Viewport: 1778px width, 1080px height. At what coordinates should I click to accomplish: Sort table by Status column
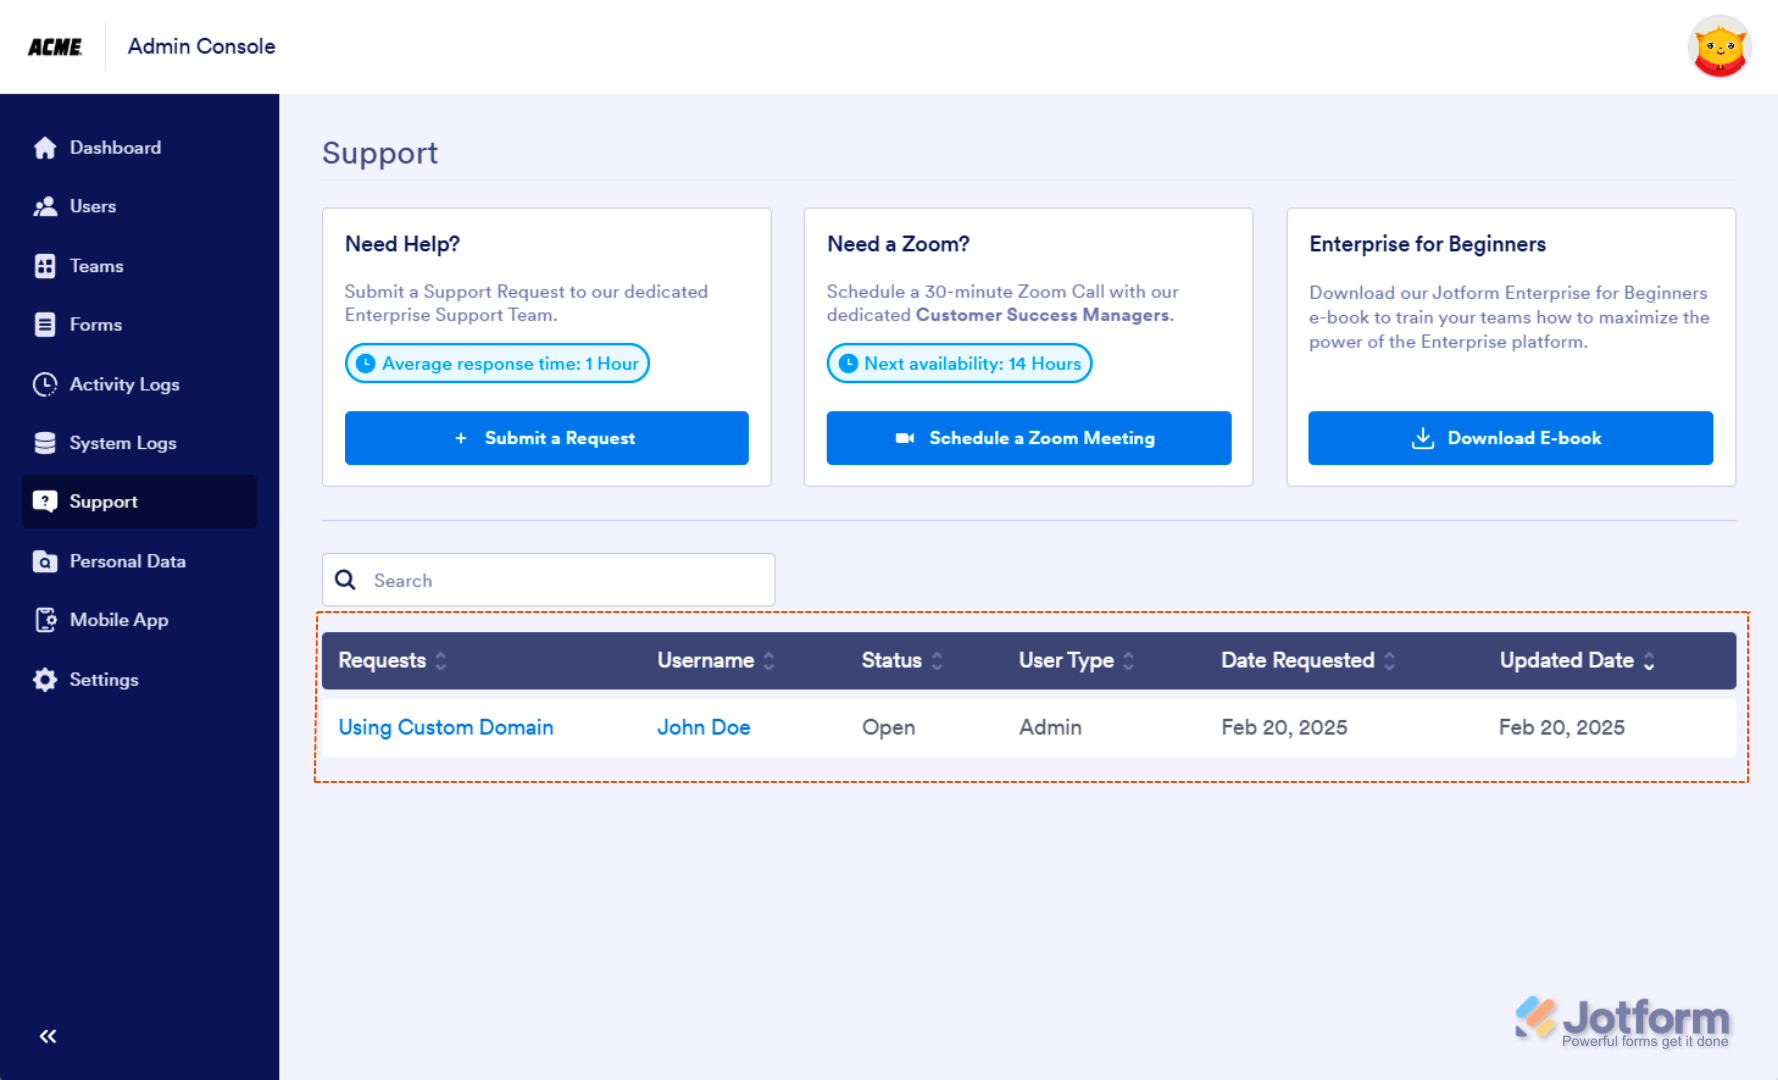937,661
